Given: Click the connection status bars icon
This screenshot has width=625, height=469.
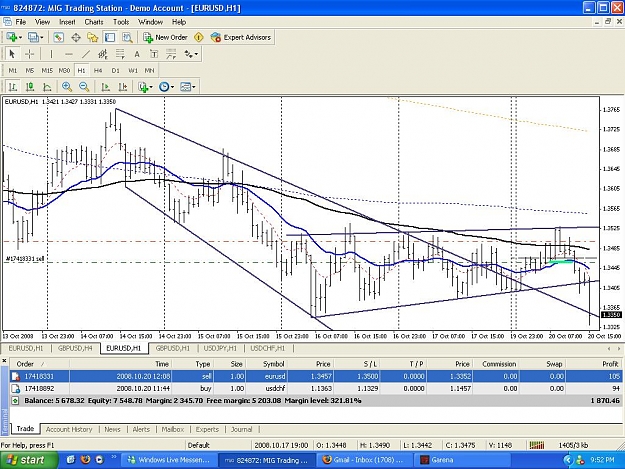Looking at the screenshot, I should 537,445.
